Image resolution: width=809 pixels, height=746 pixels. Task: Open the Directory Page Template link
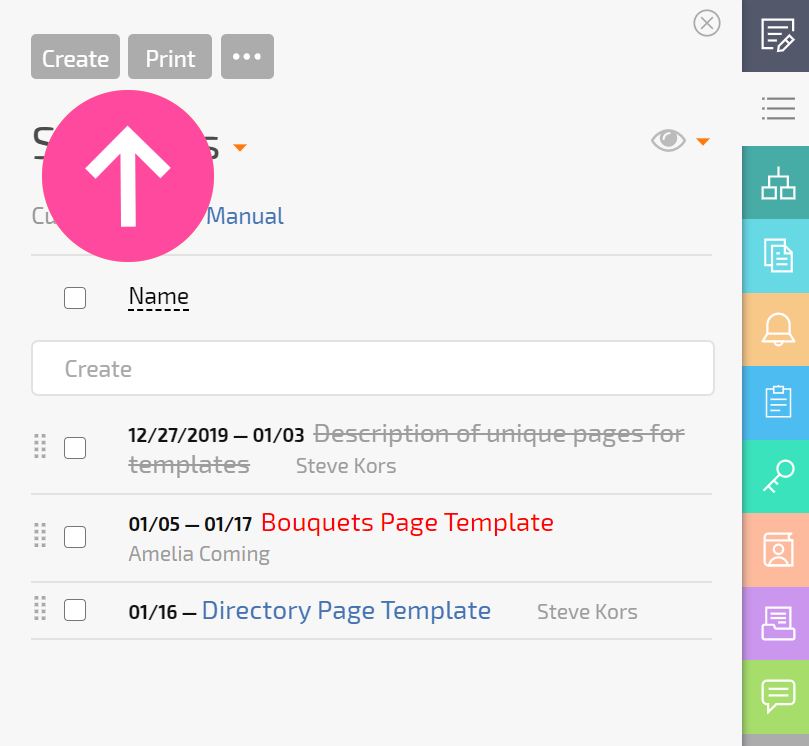click(x=346, y=611)
